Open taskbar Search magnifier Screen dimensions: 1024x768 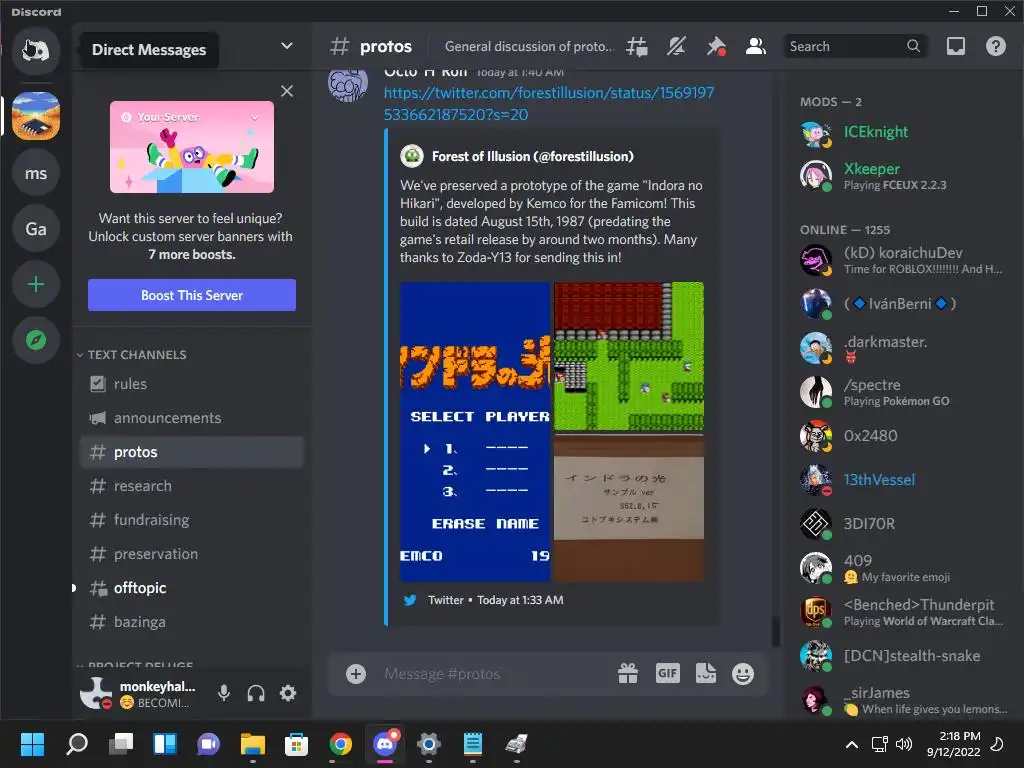(x=76, y=744)
